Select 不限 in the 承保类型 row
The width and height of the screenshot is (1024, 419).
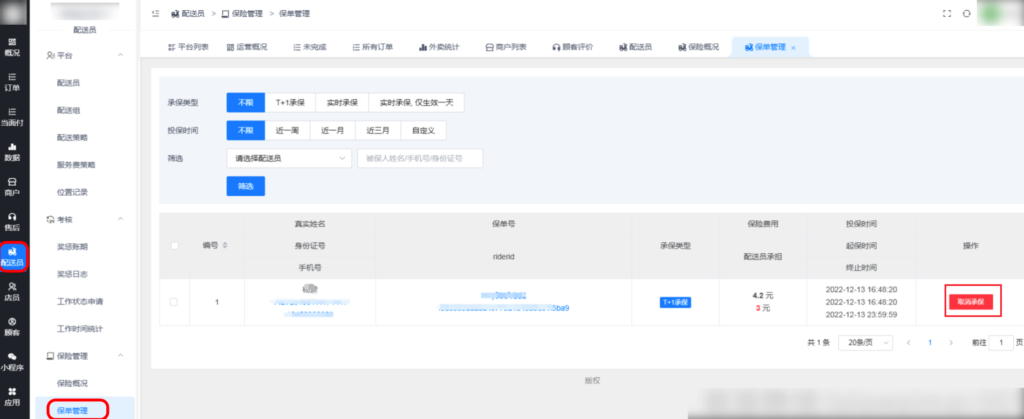tap(246, 102)
